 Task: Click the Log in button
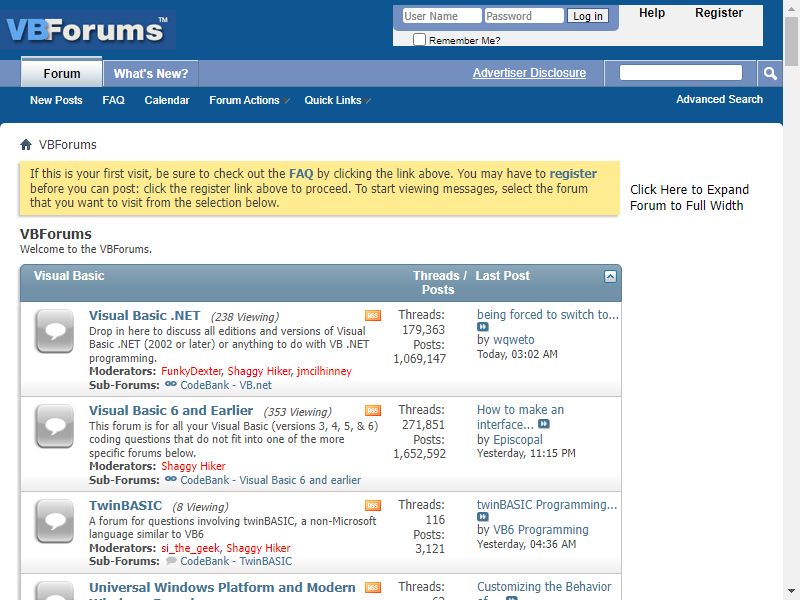pos(588,16)
